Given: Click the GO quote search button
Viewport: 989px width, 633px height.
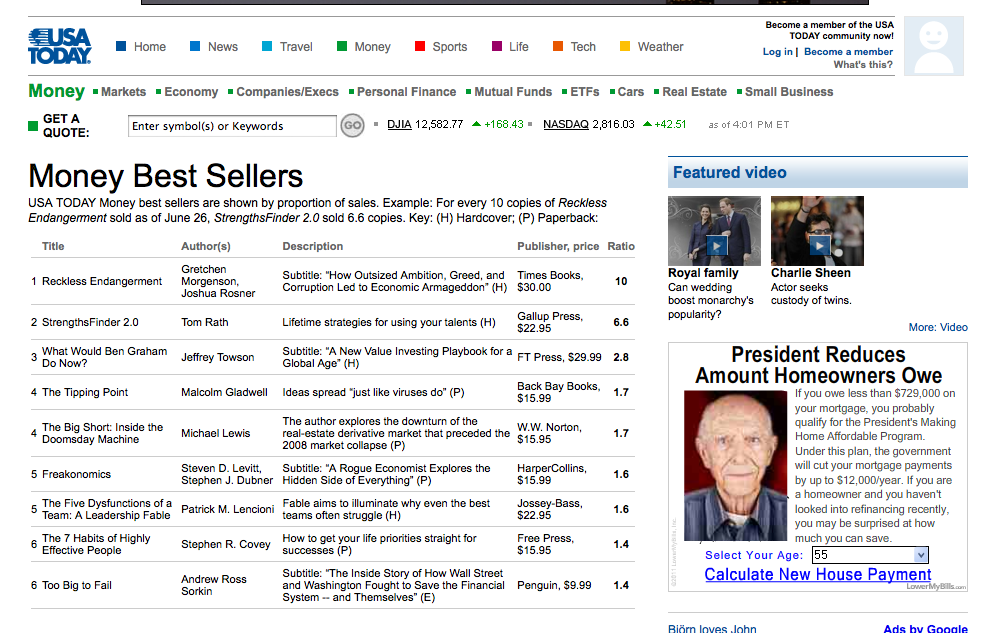Looking at the screenshot, I should pos(353,125).
